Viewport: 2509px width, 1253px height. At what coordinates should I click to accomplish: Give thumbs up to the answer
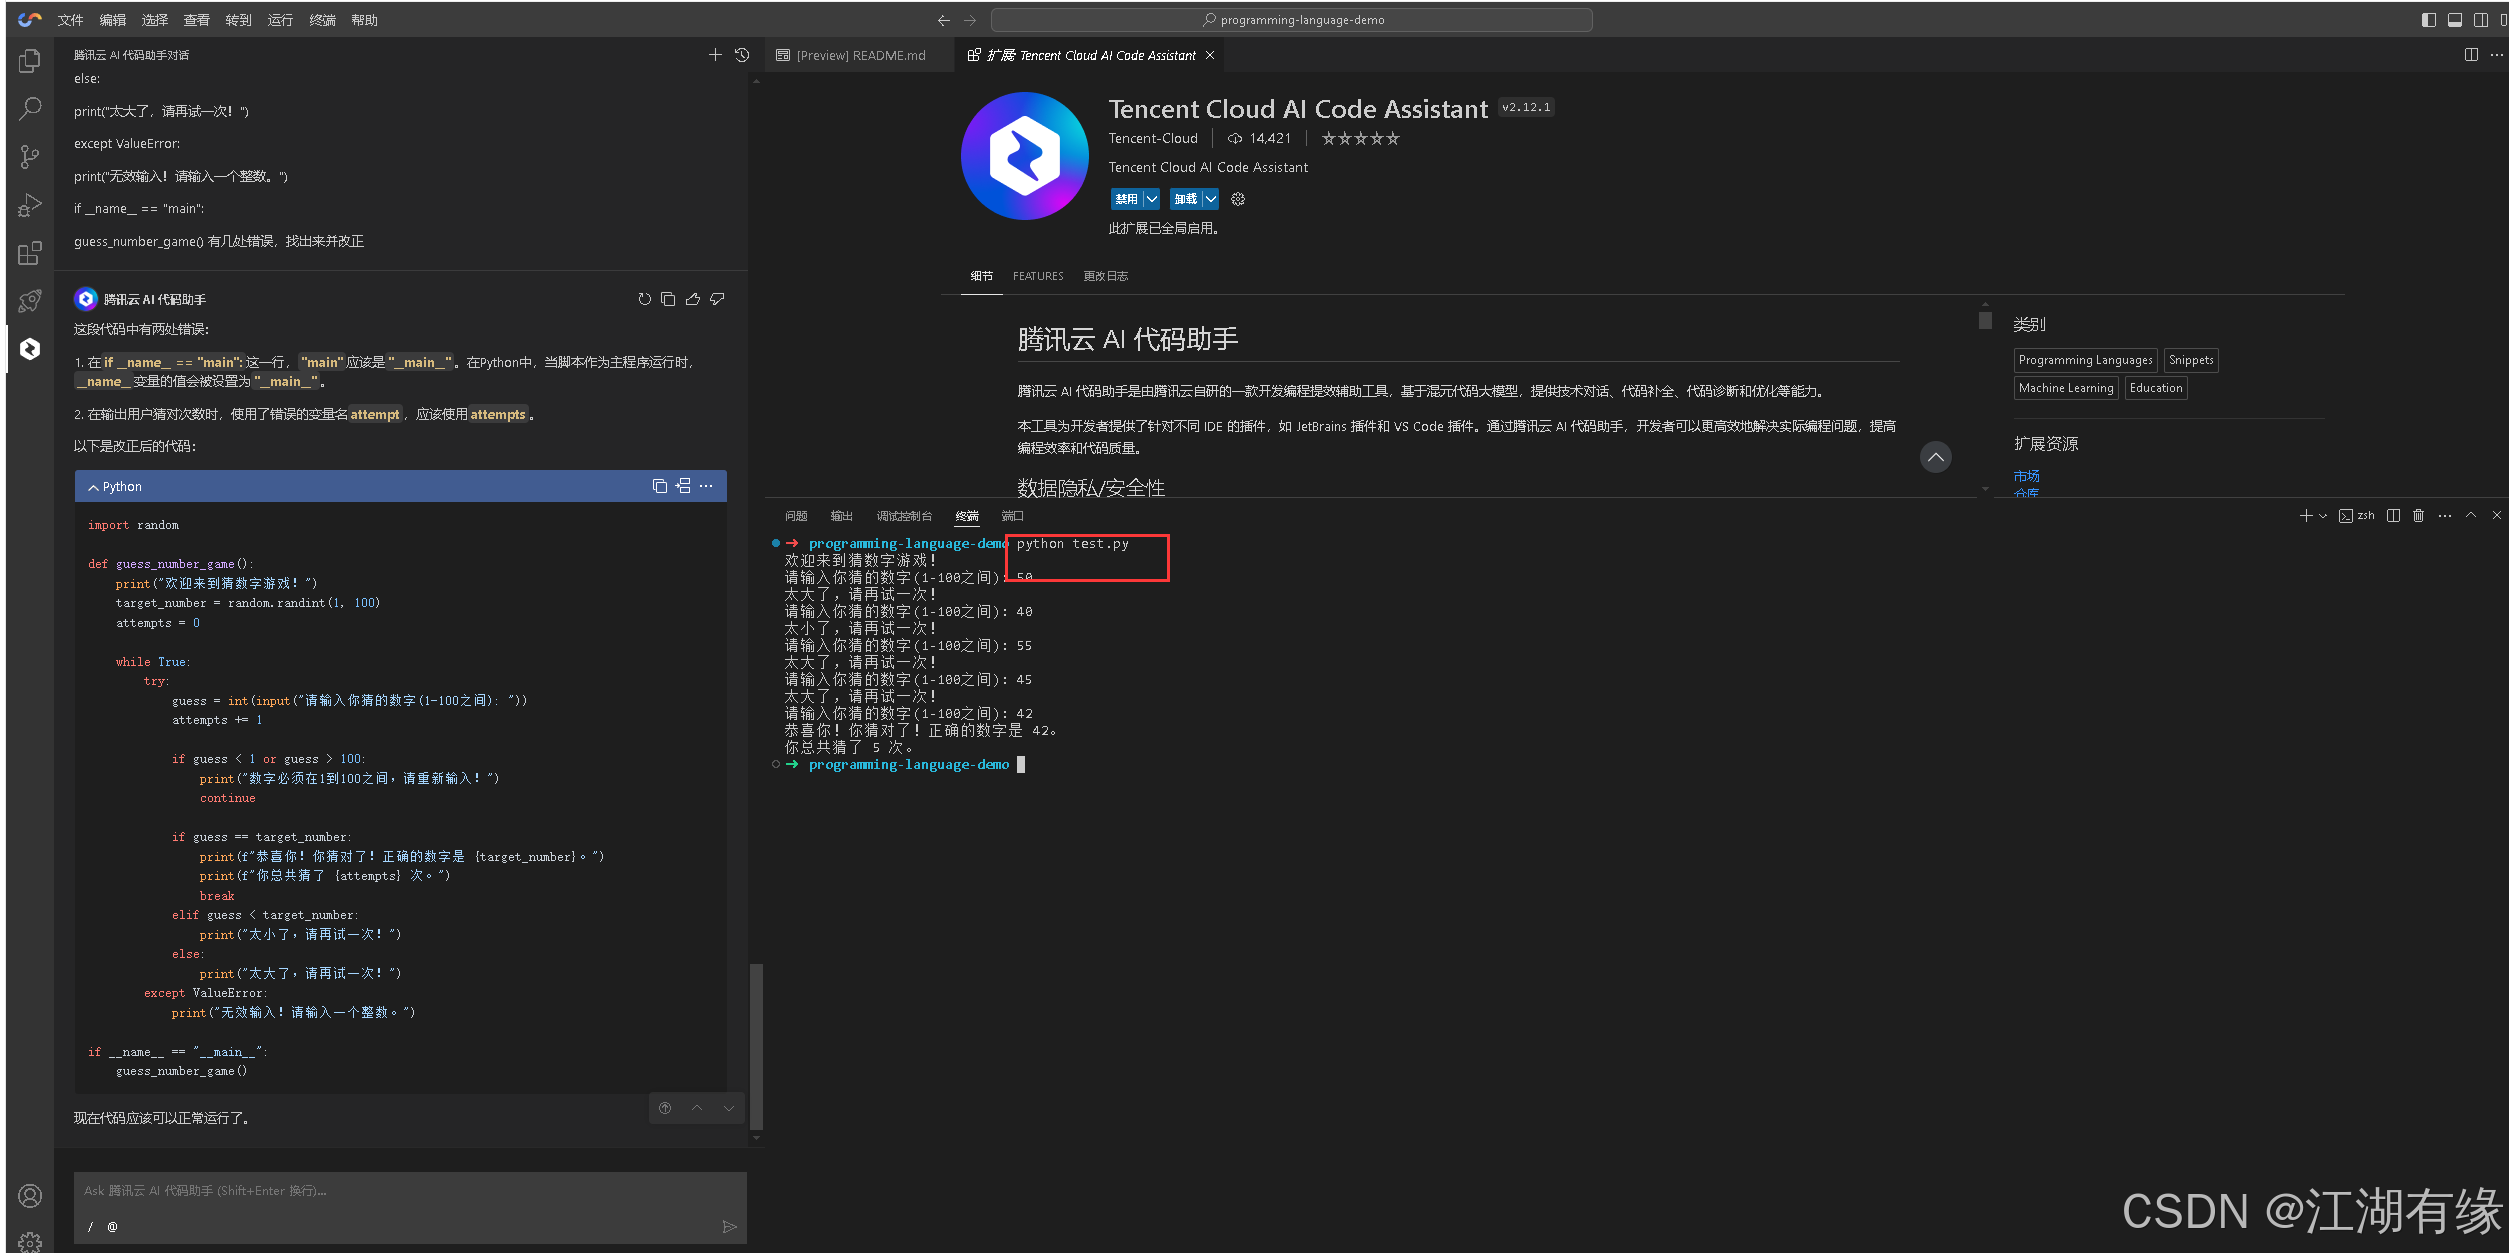pos(693,299)
